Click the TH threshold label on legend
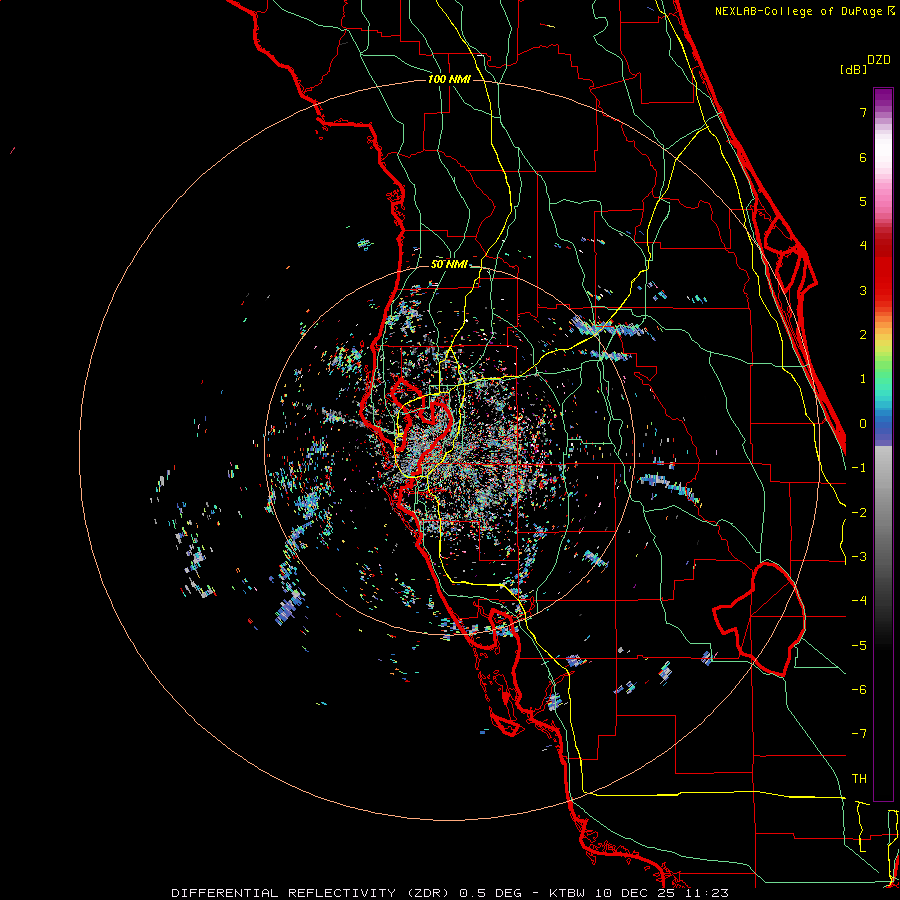900x900 pixels. (859, 779)
